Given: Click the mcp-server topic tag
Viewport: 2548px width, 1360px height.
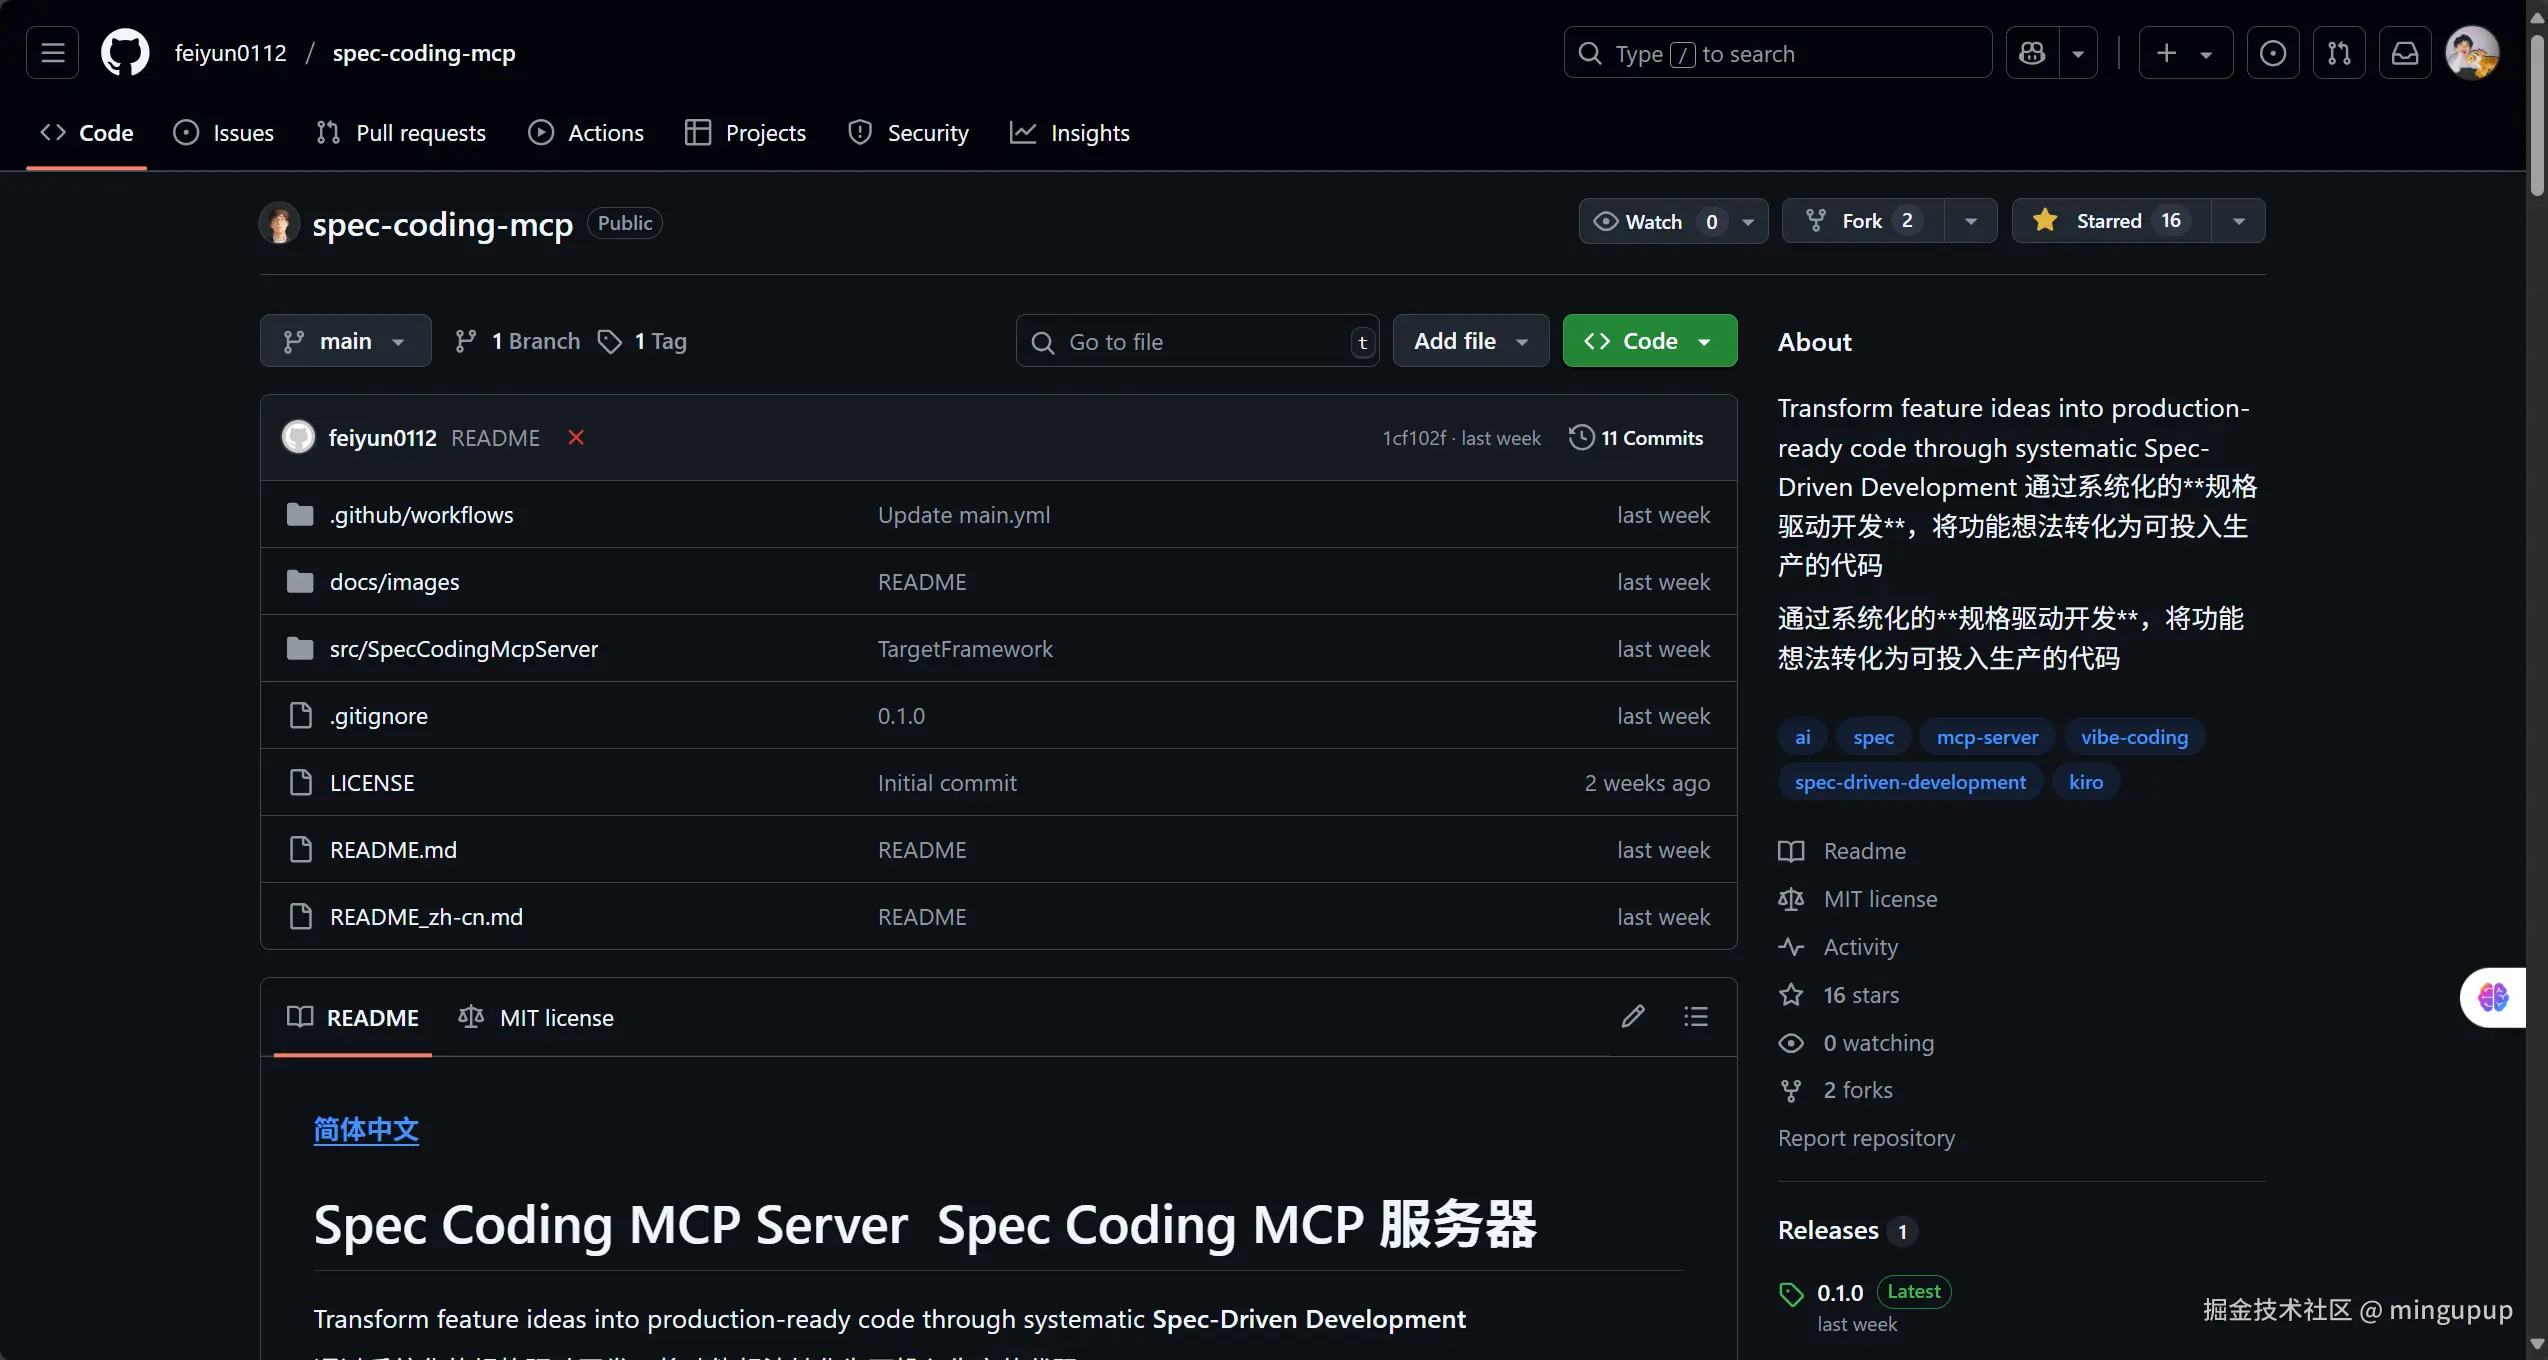Looking at the screenshot, I should click(1986, 737).
